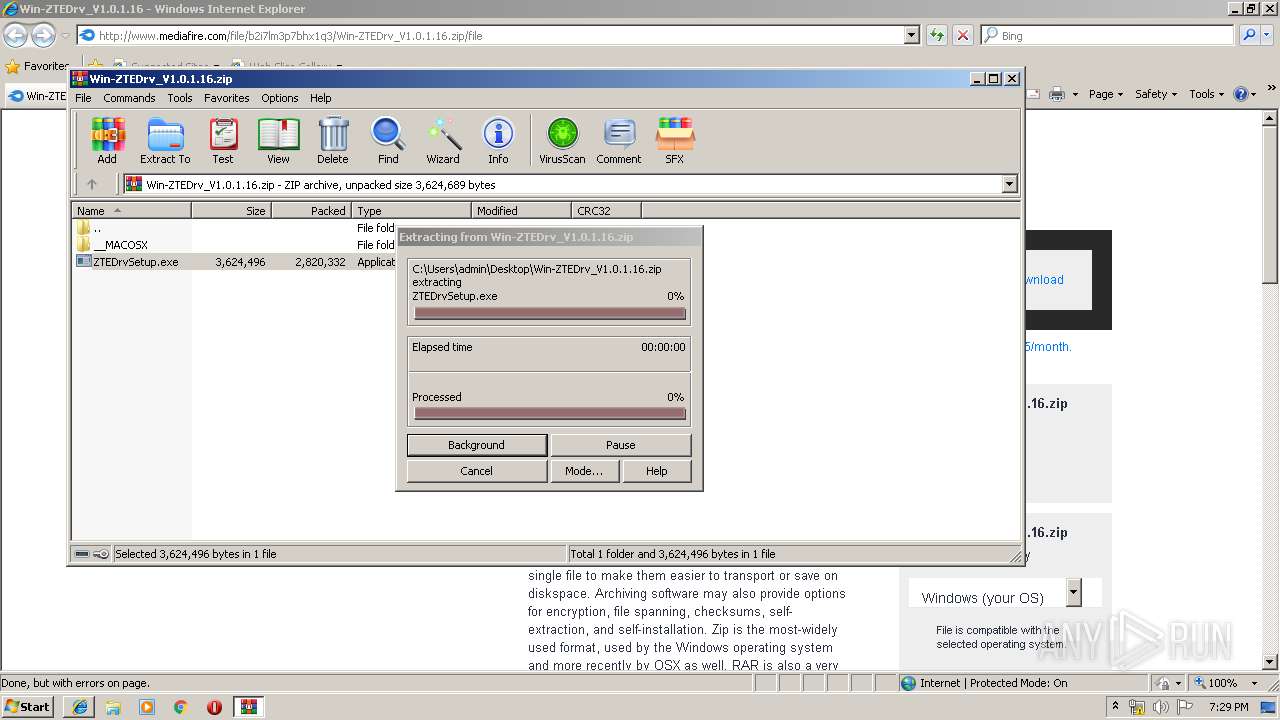
Task: Click the Add toolbar icon in WinRAR
Action: coord(107,140)
